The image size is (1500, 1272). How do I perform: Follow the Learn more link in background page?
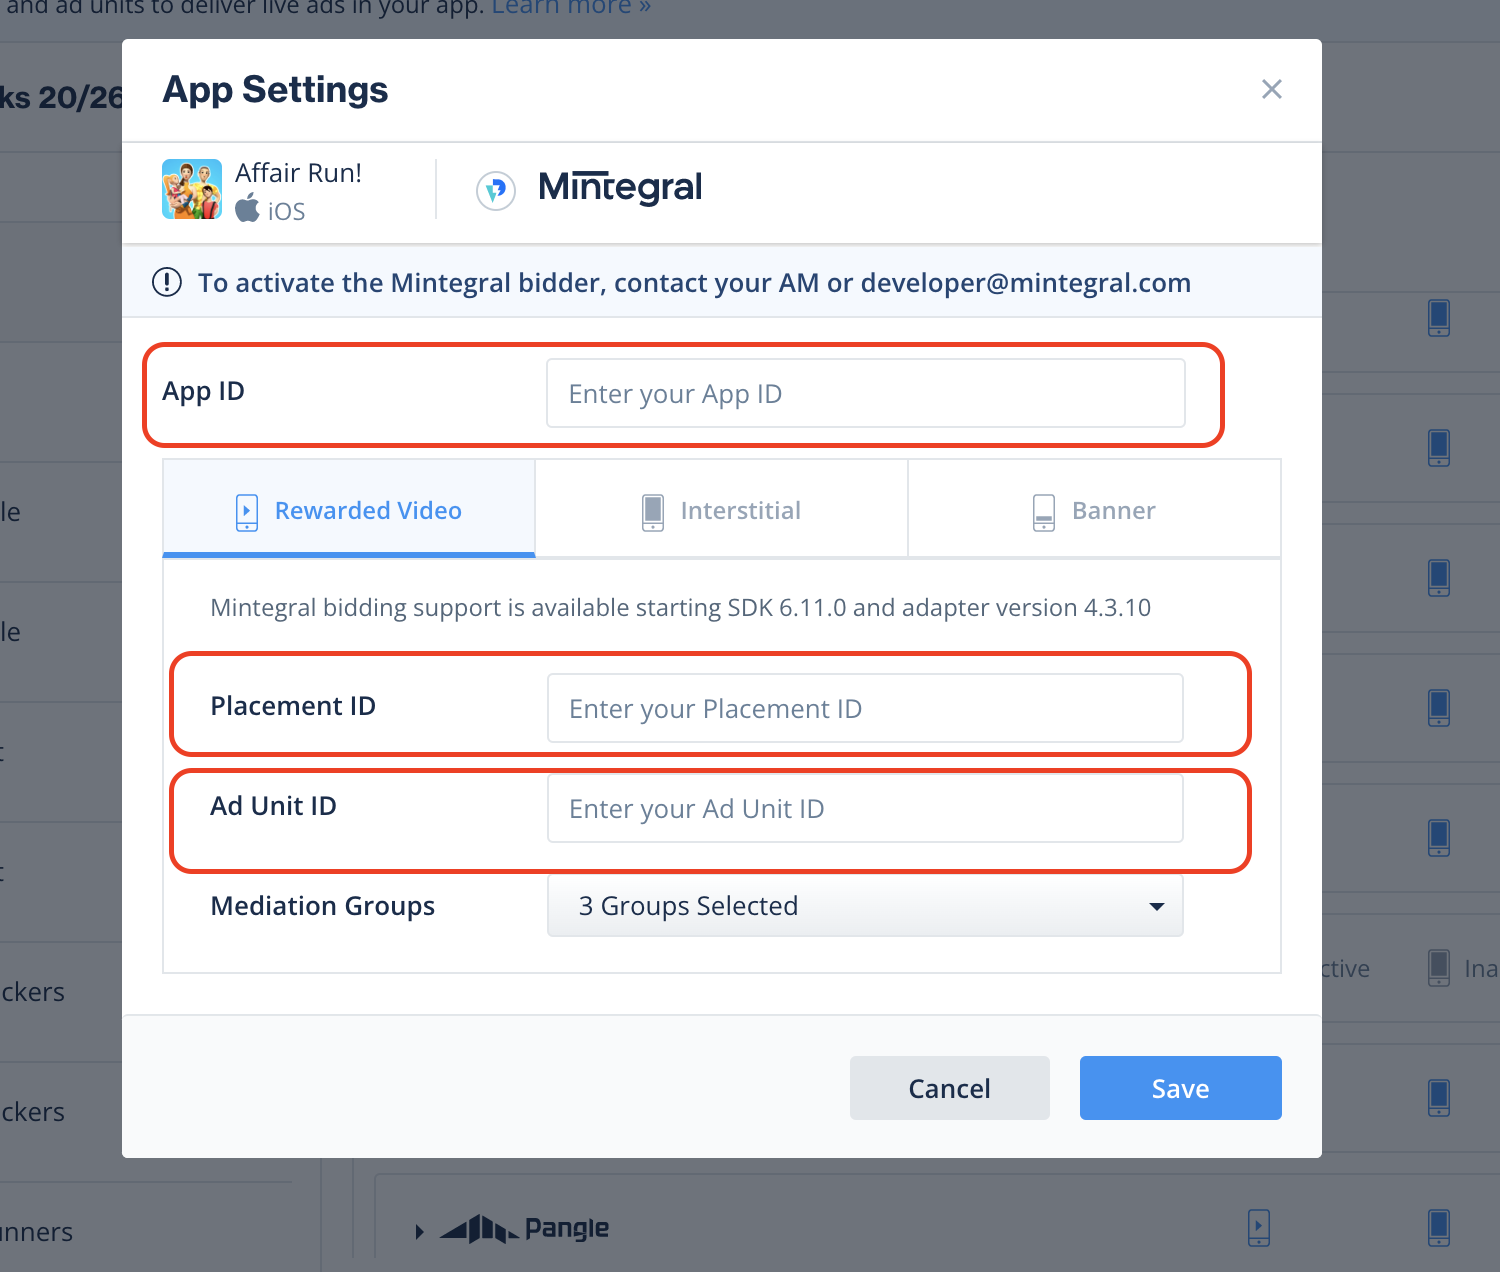[571, 7]
